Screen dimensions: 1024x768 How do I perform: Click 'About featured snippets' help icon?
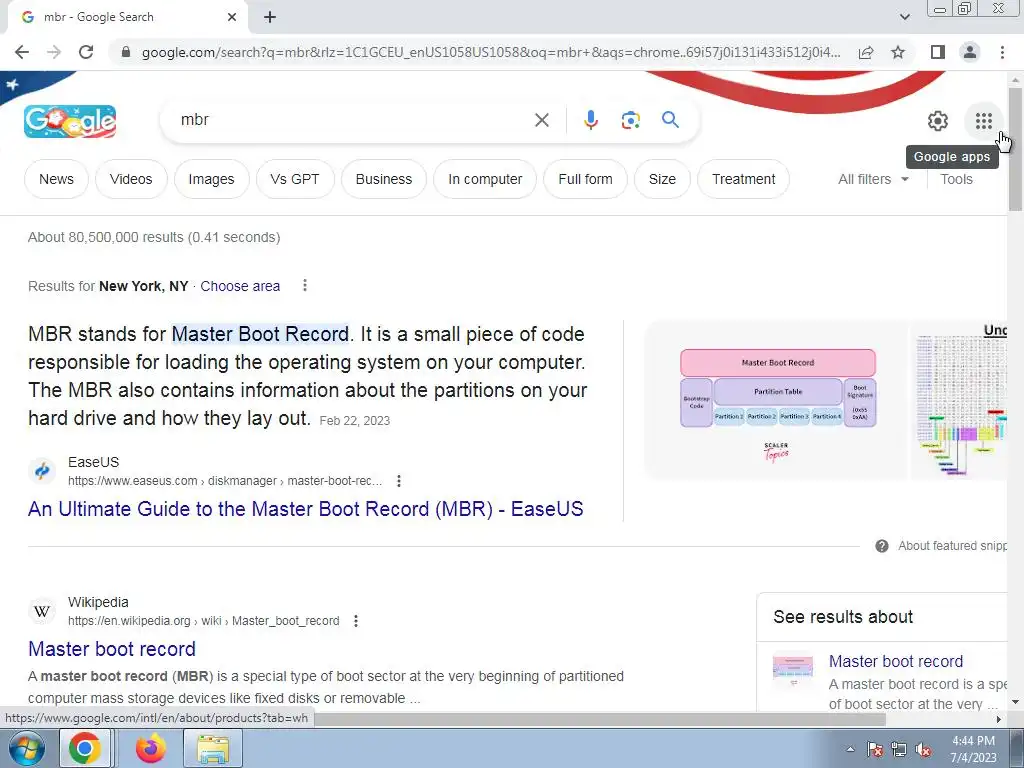pyautogui.click(x=882, y=546)
